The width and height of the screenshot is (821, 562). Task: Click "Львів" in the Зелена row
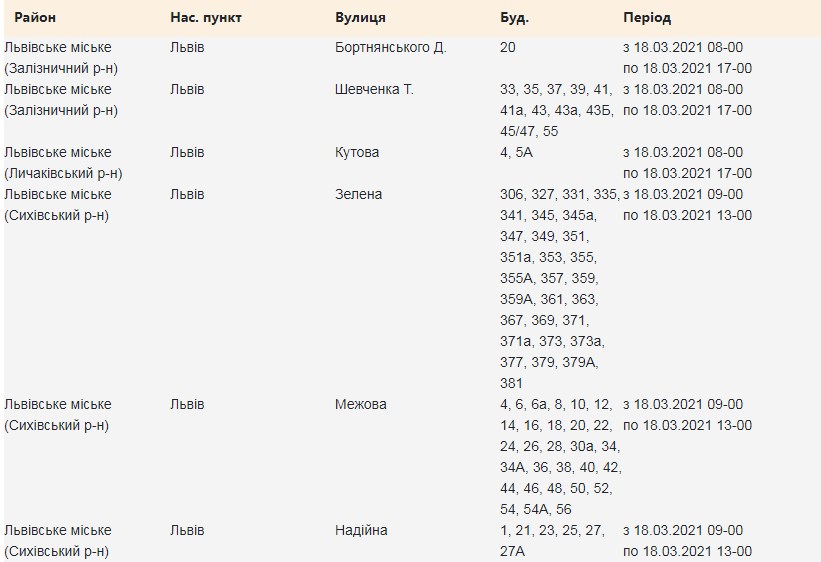[187, 194]
